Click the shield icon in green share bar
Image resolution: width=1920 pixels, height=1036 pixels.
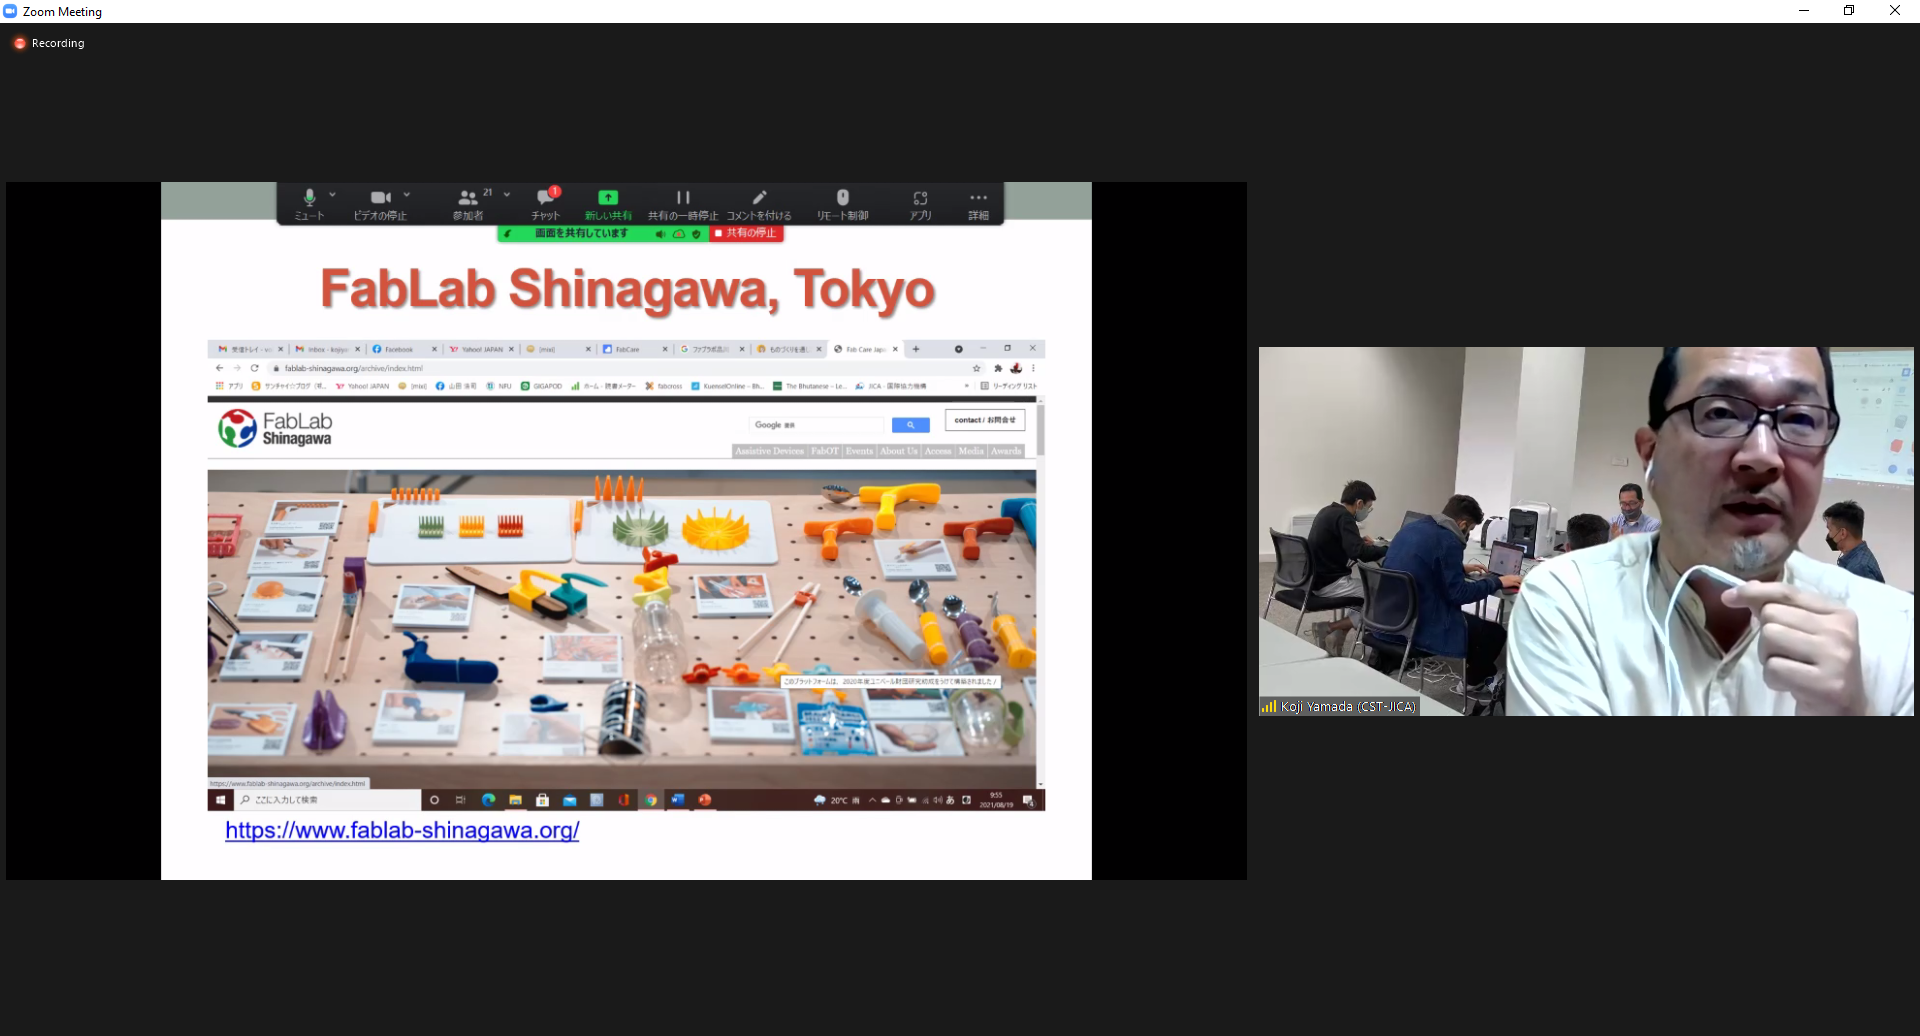[696, 234]
